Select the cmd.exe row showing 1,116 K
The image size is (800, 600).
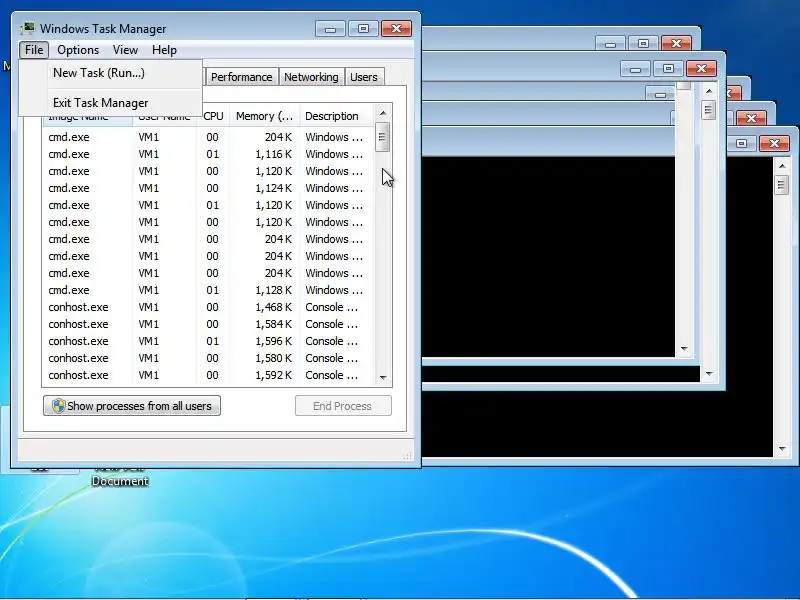point(208,154)
